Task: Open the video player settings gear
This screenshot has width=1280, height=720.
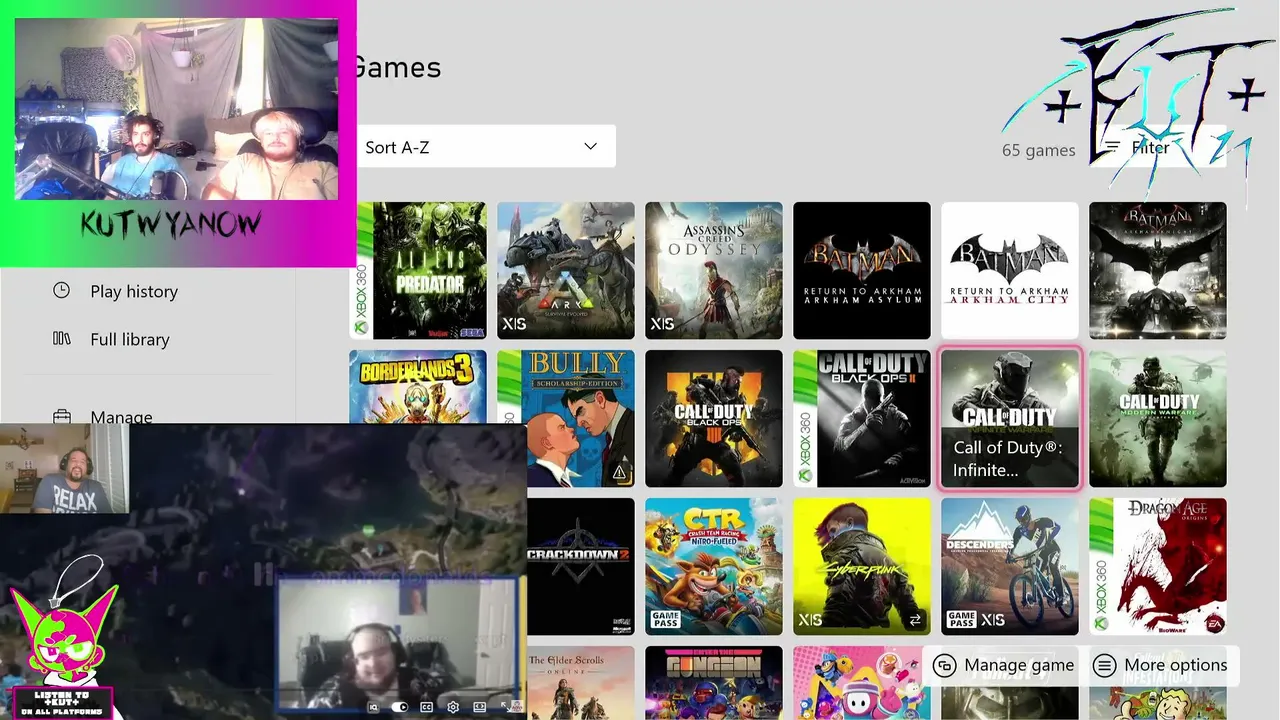Action: (x=453, y=707)
